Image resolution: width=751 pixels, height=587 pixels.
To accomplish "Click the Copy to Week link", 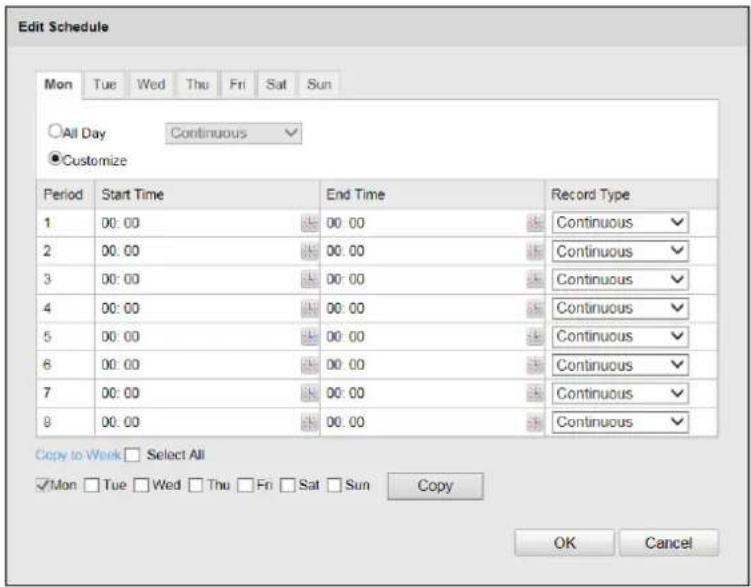I will [x=78, y=455].
